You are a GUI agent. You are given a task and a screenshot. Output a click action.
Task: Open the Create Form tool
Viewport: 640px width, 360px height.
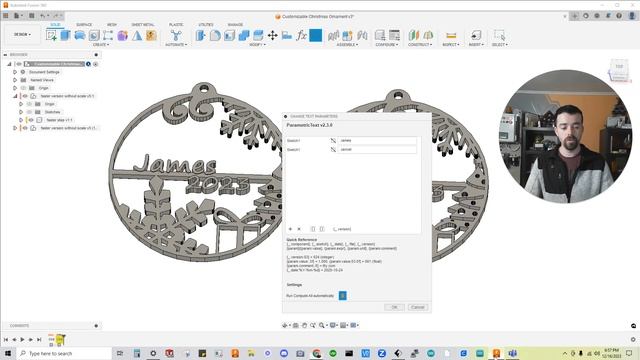pyautogui.click(x=122, y=36)
